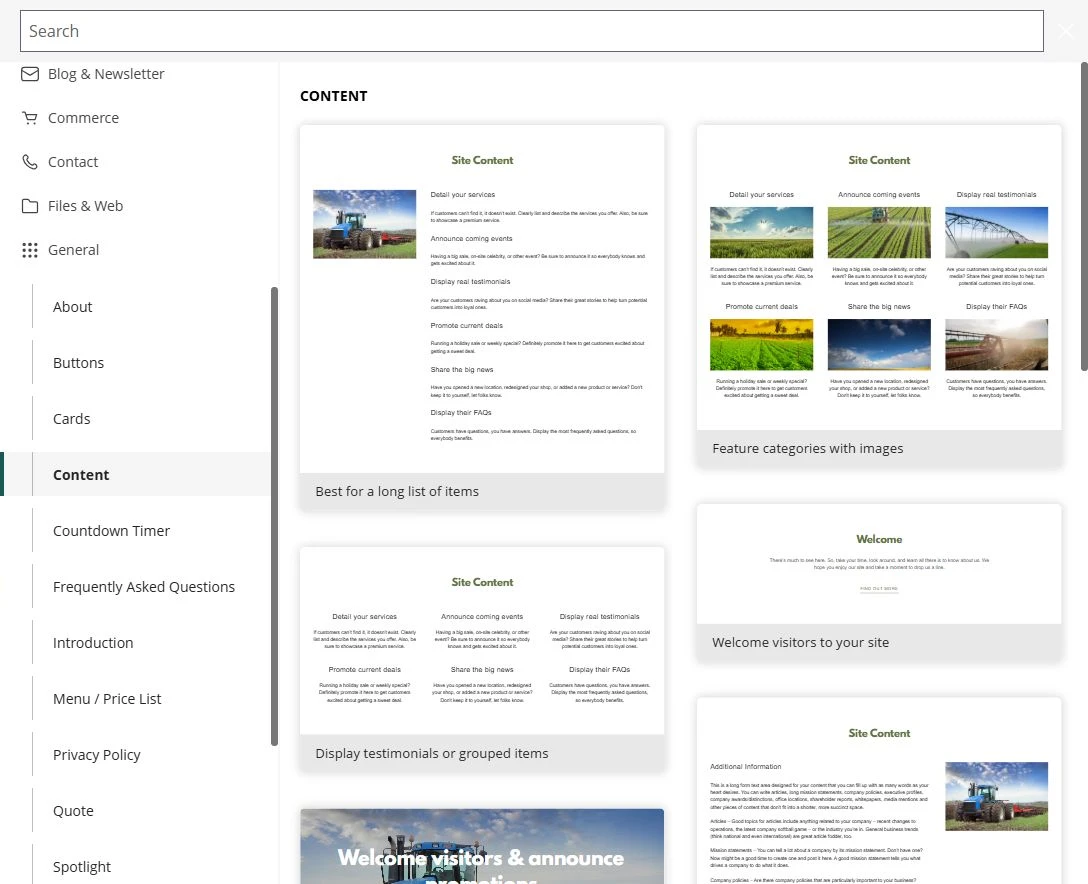Image resolution: width=1088 pixels, height=884 pixels.
Task: Click the Blog & Newsletter envelope icon
Action: point(30,74)
